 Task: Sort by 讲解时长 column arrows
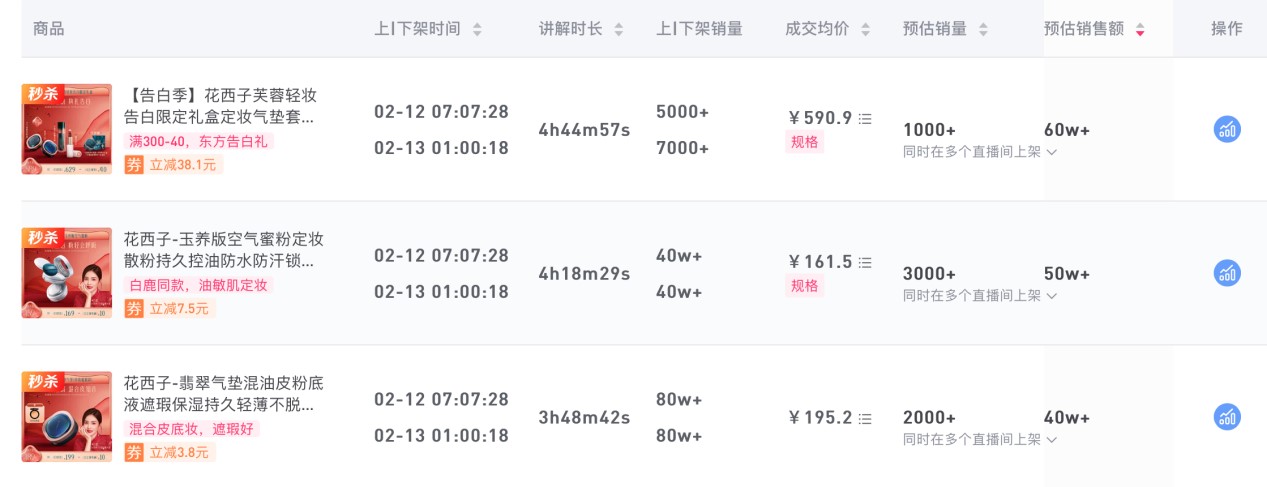coord(619,30)
